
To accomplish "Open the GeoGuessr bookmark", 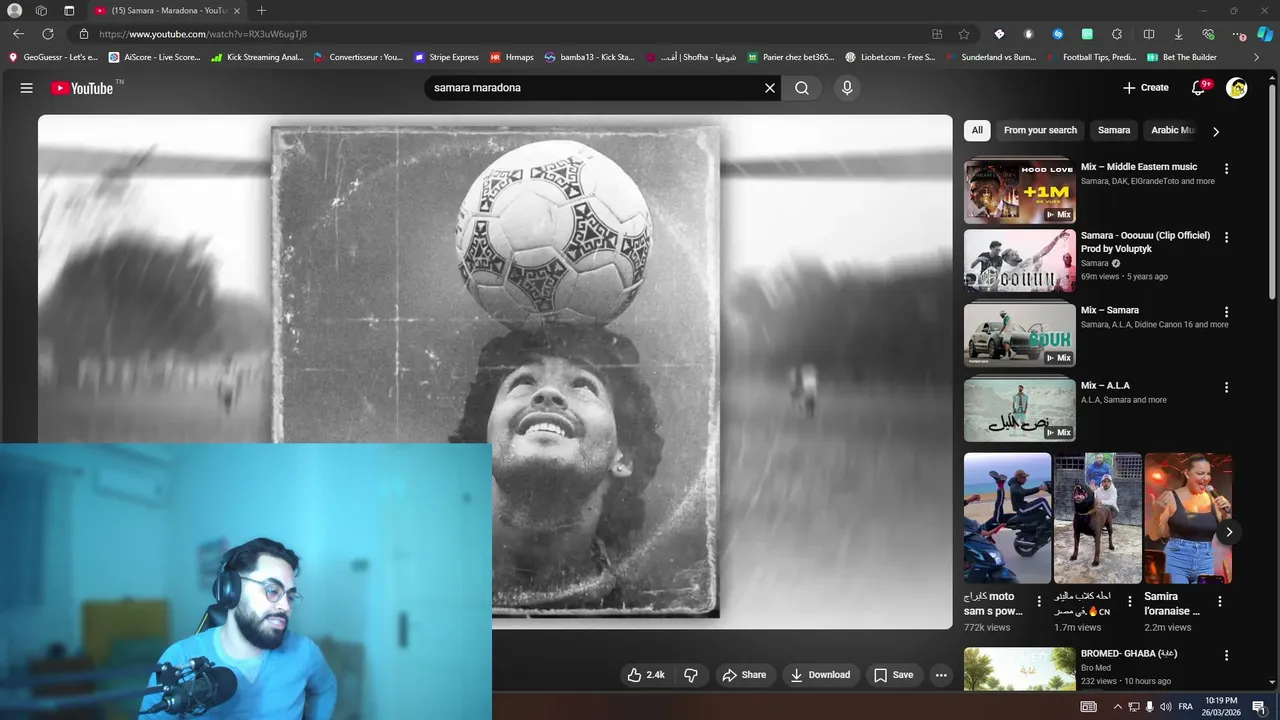I will click(53, 57).
